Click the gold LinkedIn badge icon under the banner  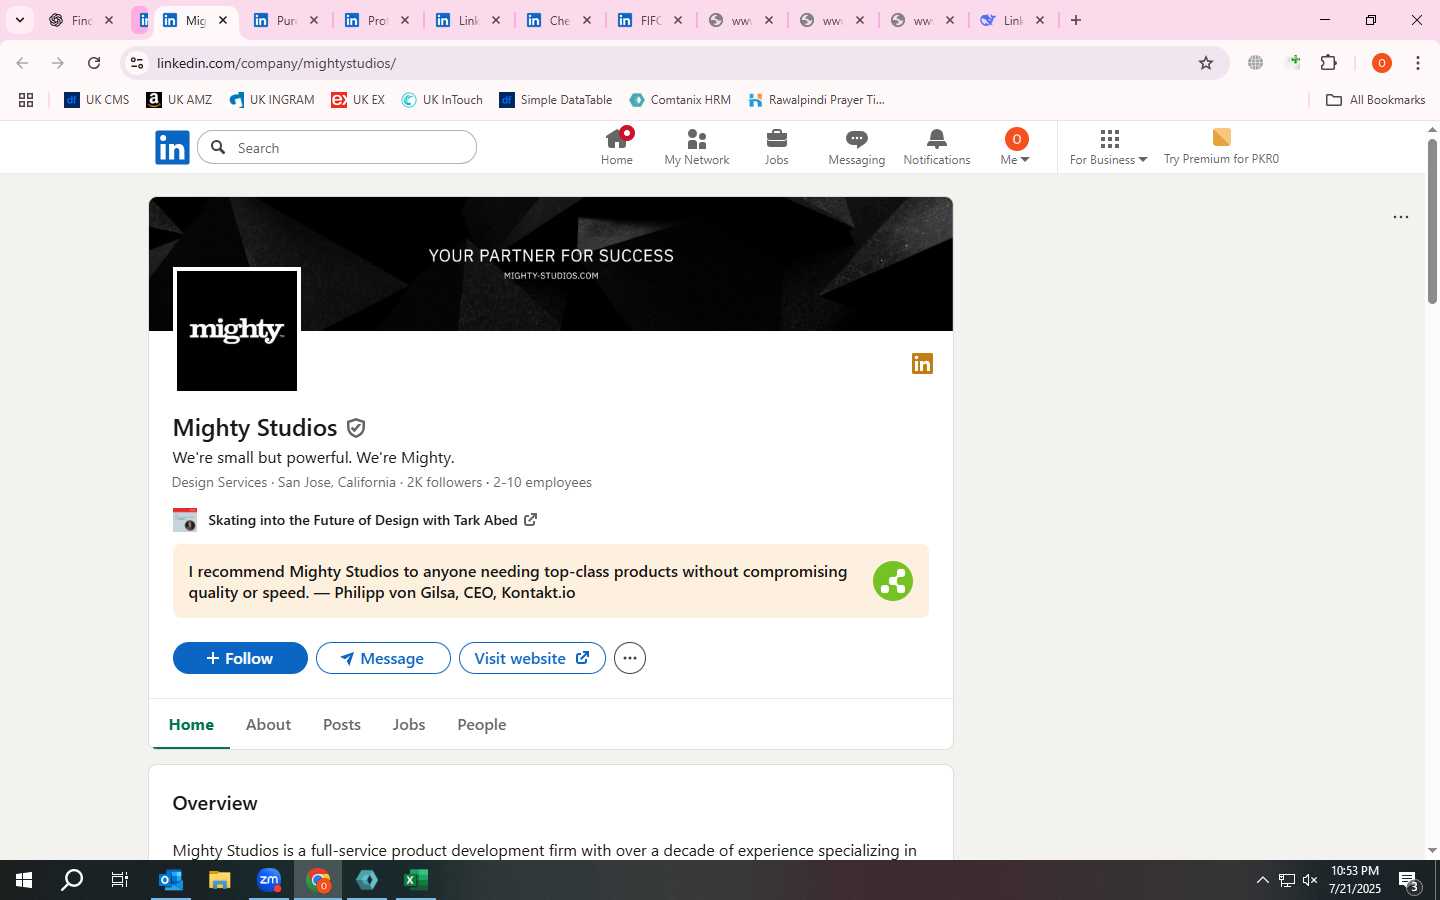[x=922, y=364]
